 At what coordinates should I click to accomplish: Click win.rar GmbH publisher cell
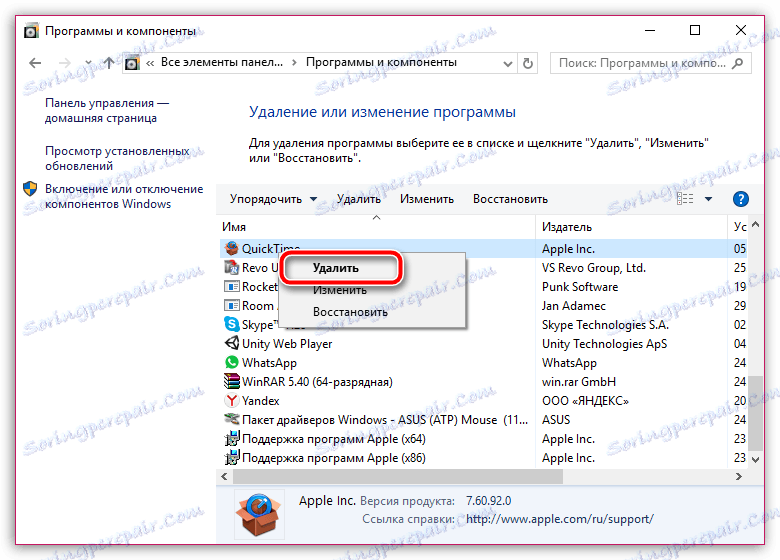click(x=579, y=382)
